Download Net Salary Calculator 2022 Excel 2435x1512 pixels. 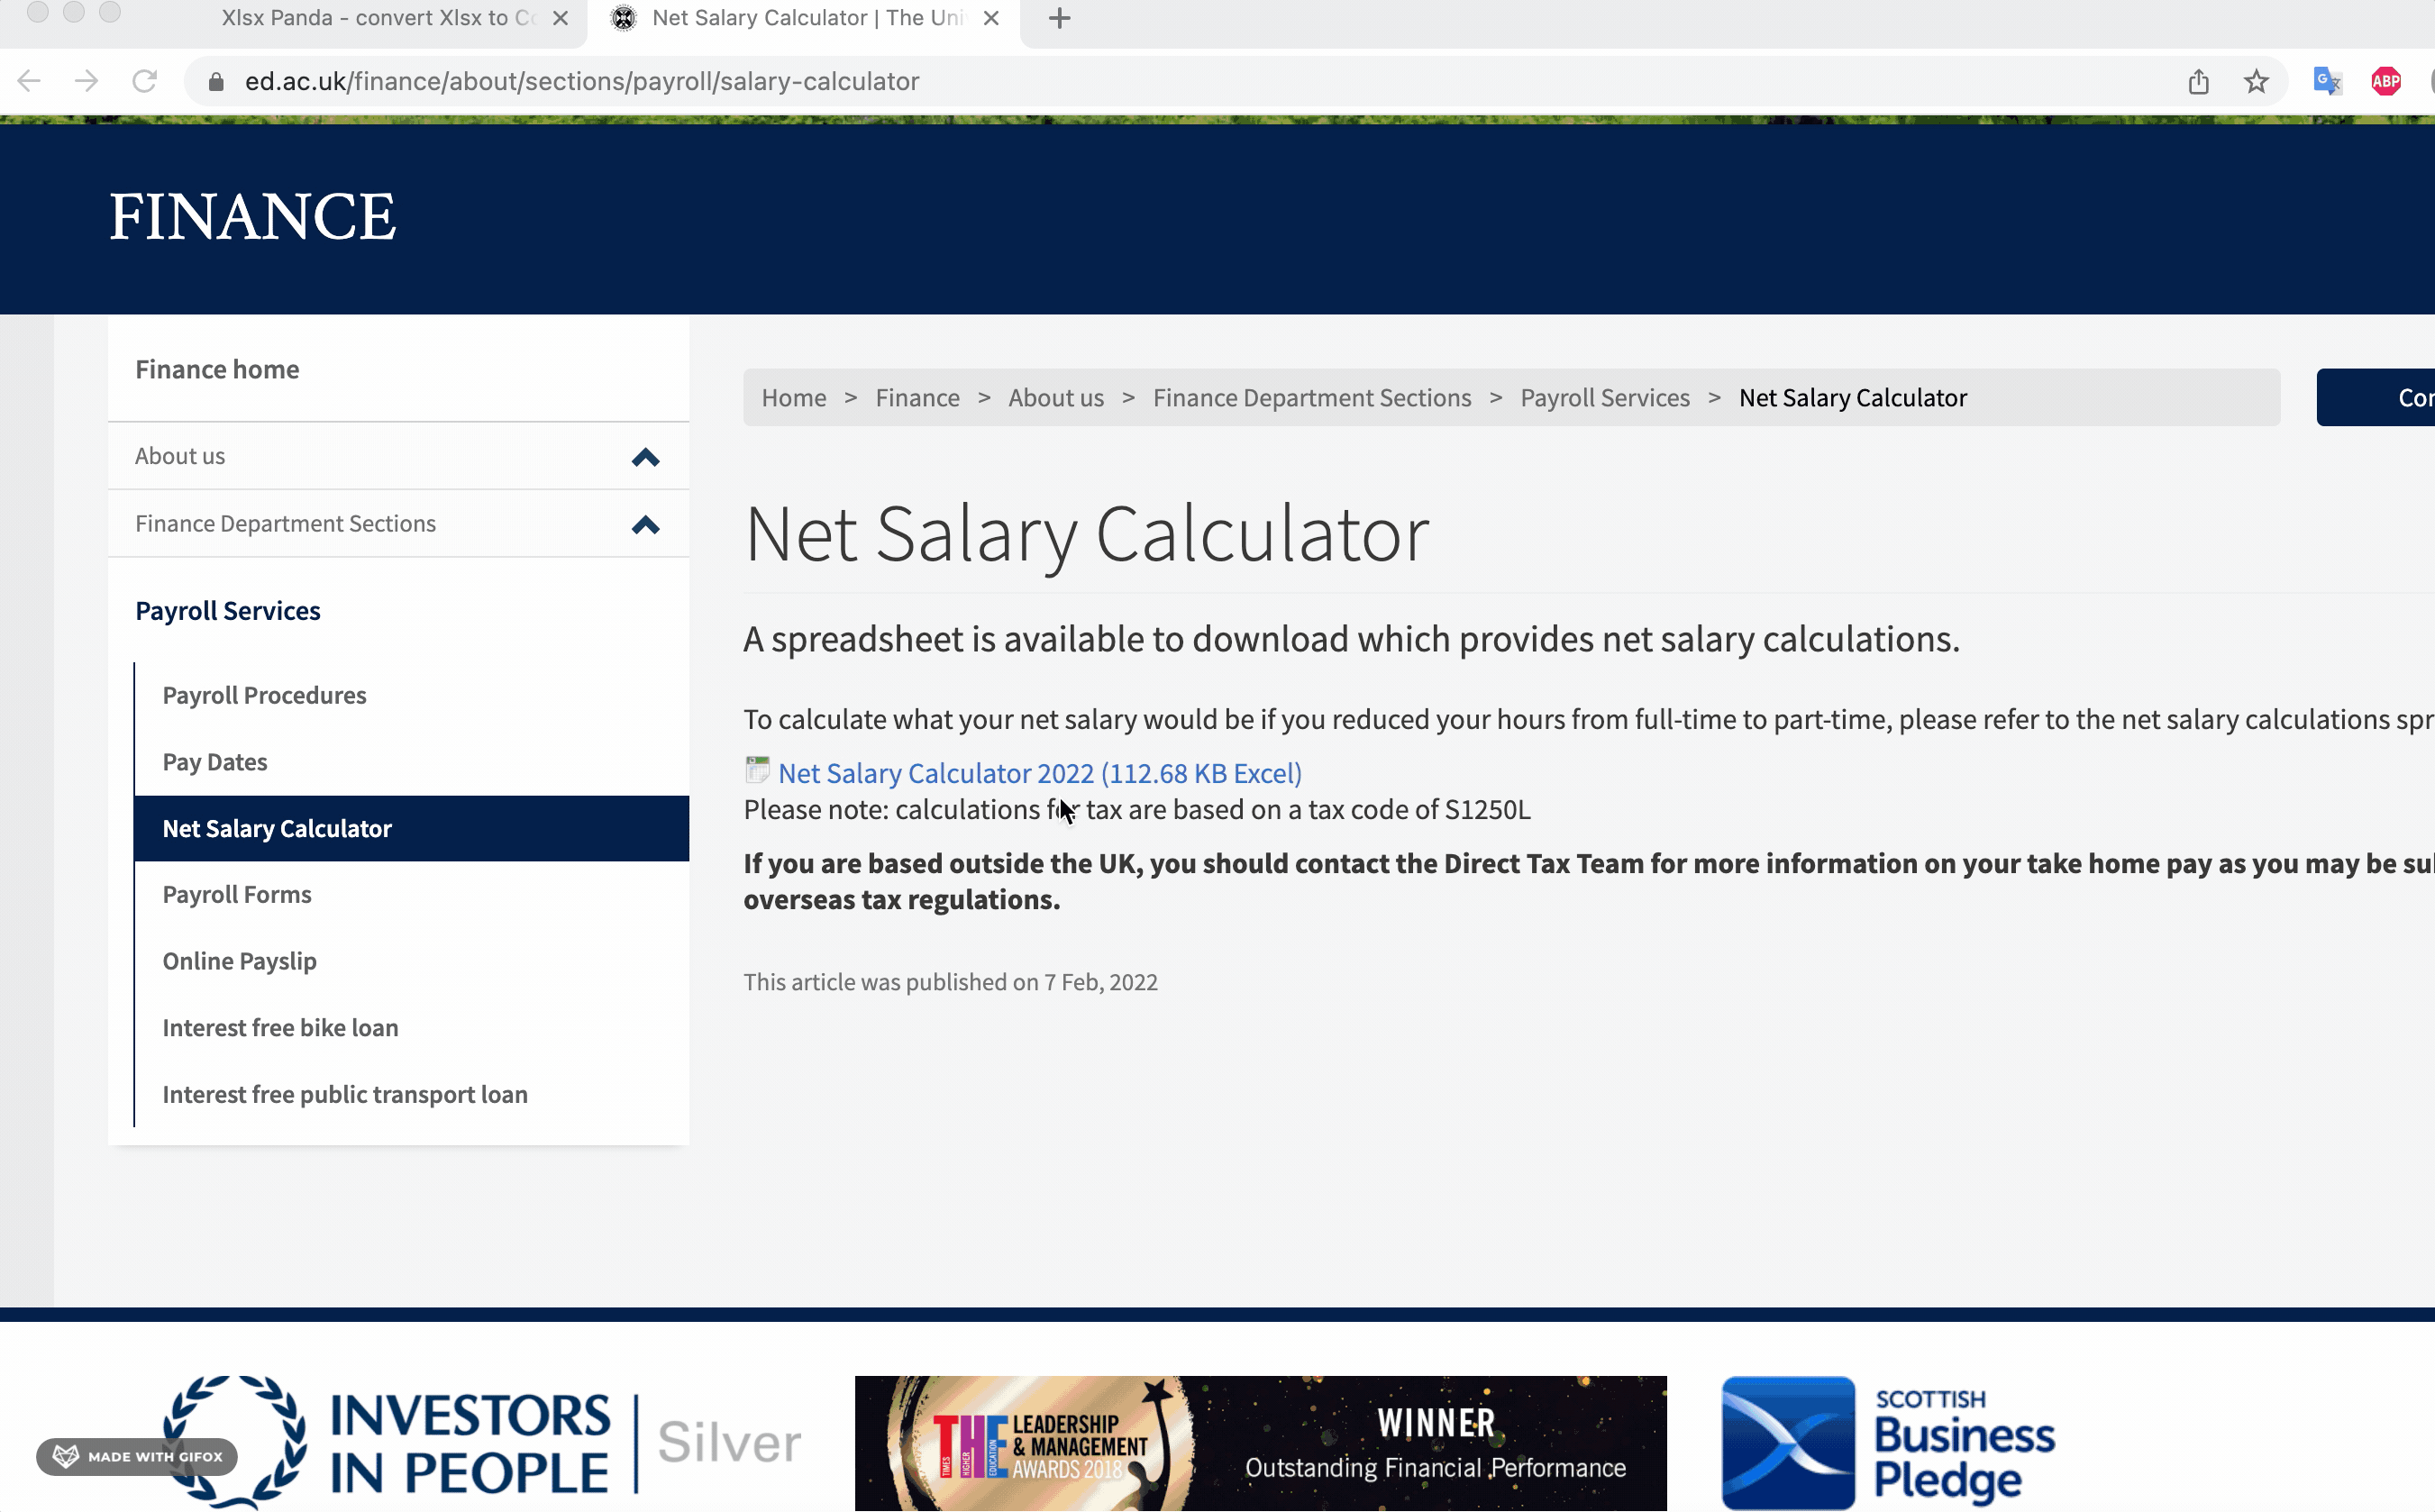1039,773
